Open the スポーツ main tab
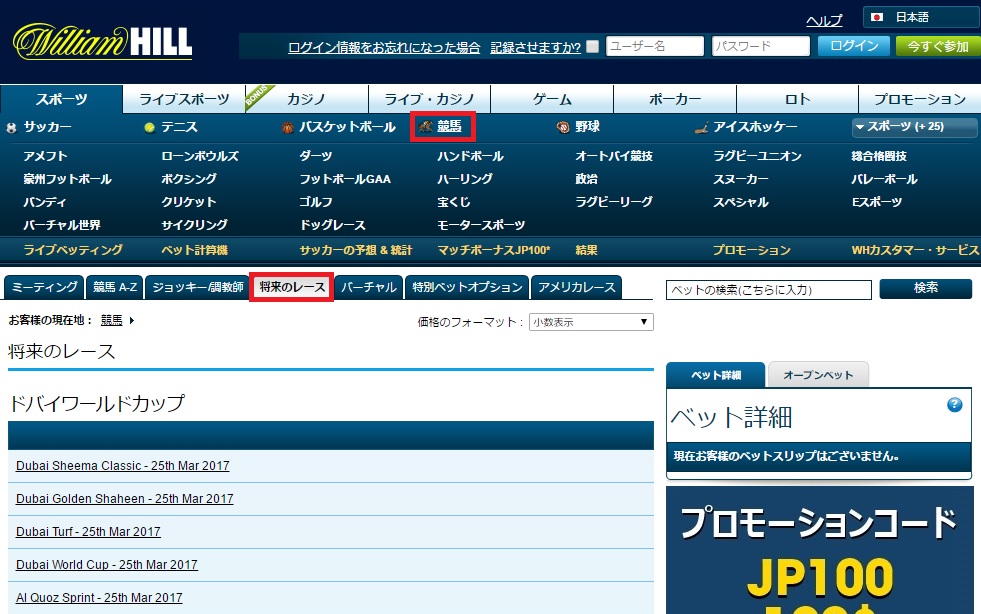The width and height of the screenshot is (981, 614). point(61,99)
